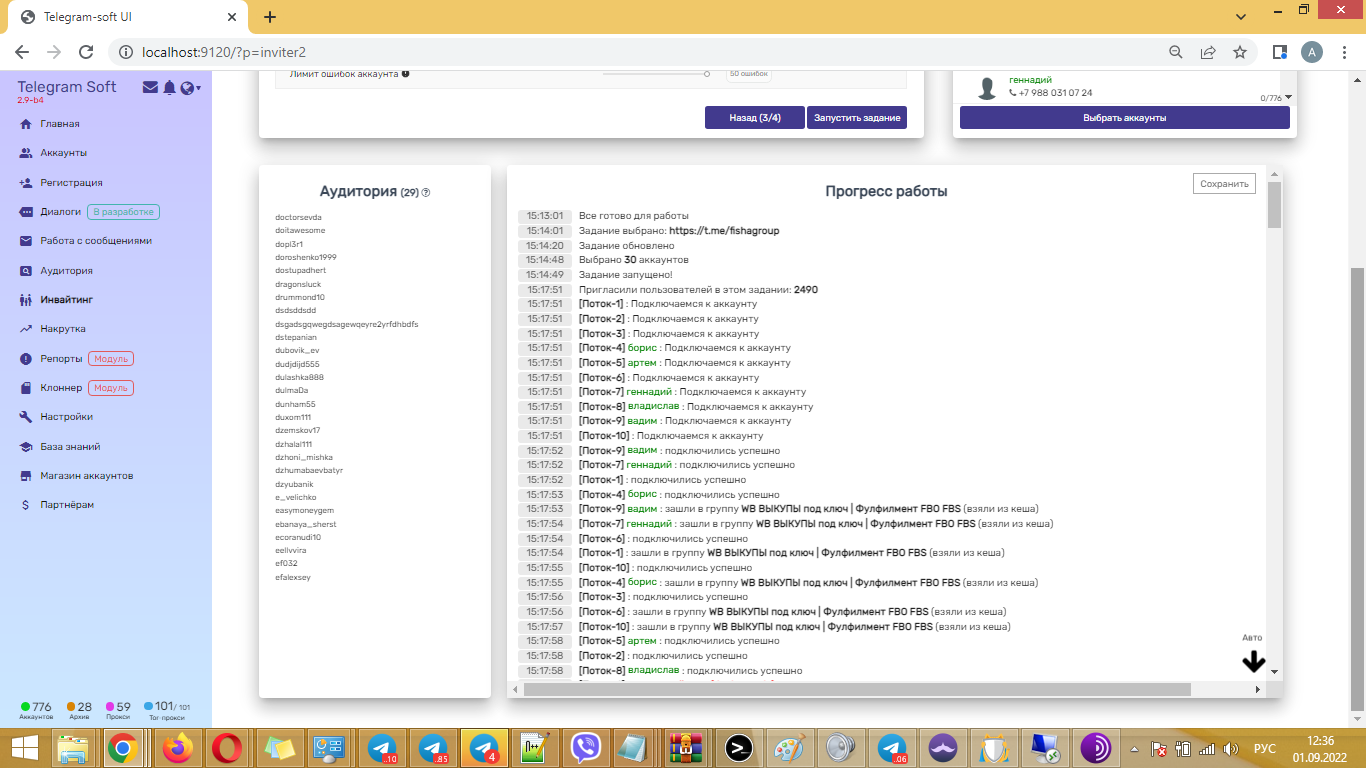Image resolution: width=1366 pixels, height=768 pixels.
Task: Click the share page icon in address bar
Action: tap(1208, 52)
